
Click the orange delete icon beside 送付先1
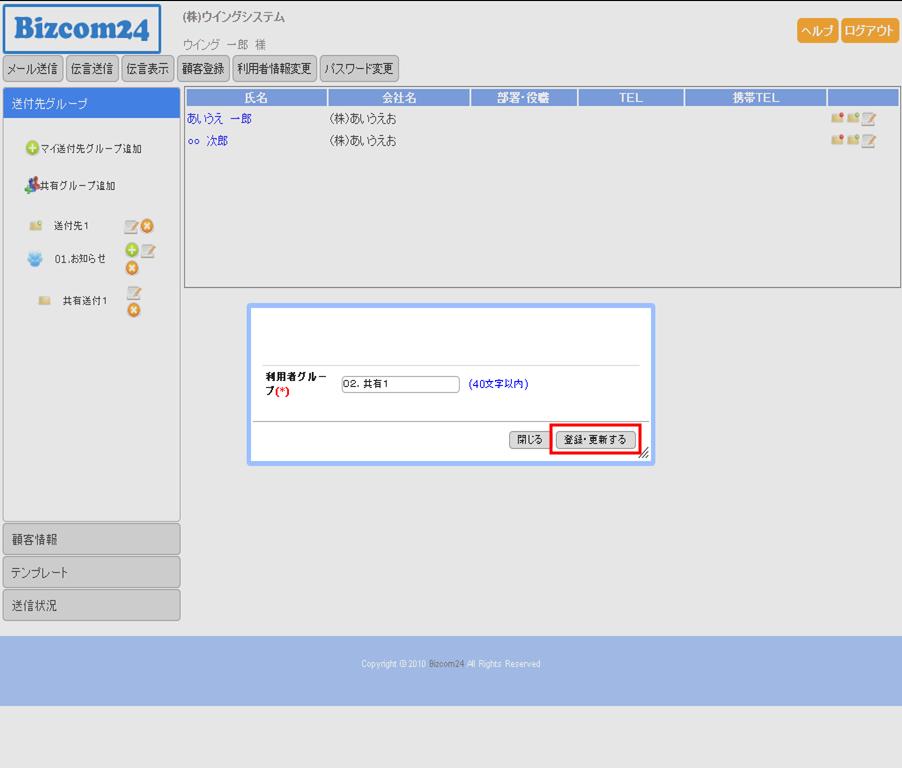click(147, 227)
